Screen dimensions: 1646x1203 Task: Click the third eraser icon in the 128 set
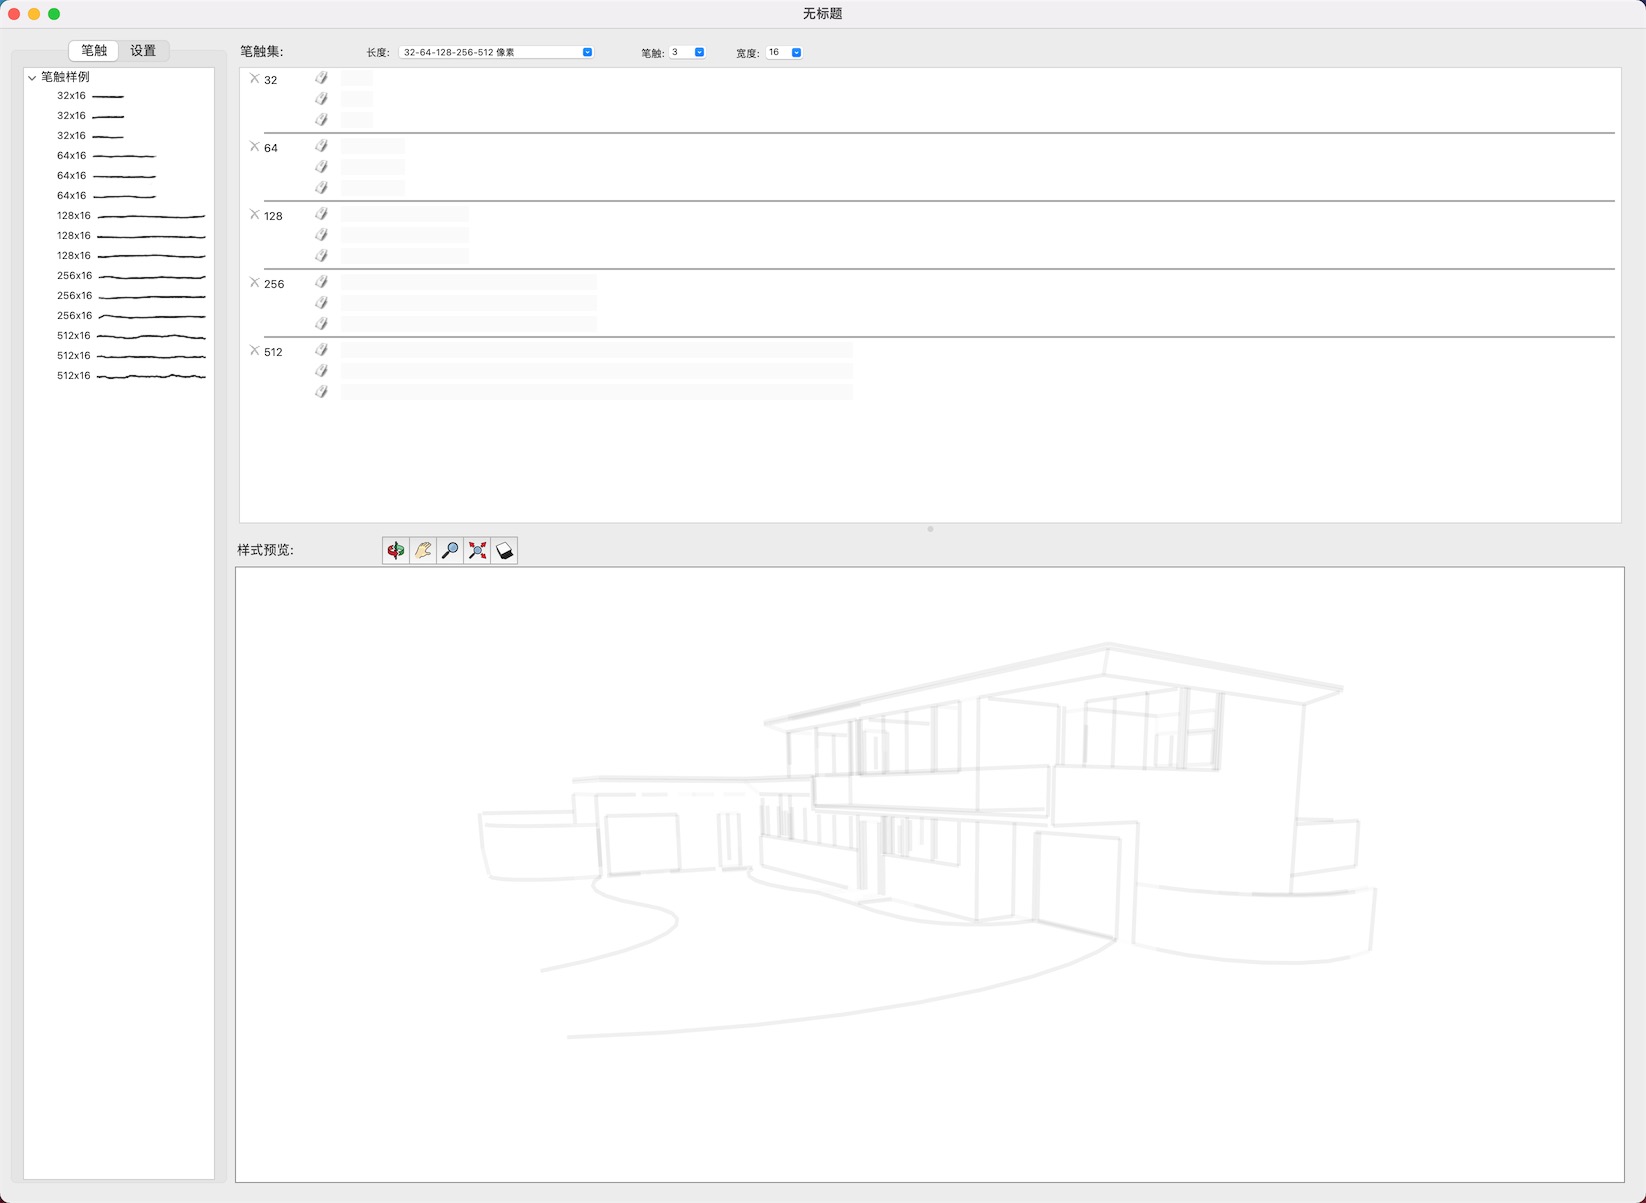(321, 255)
